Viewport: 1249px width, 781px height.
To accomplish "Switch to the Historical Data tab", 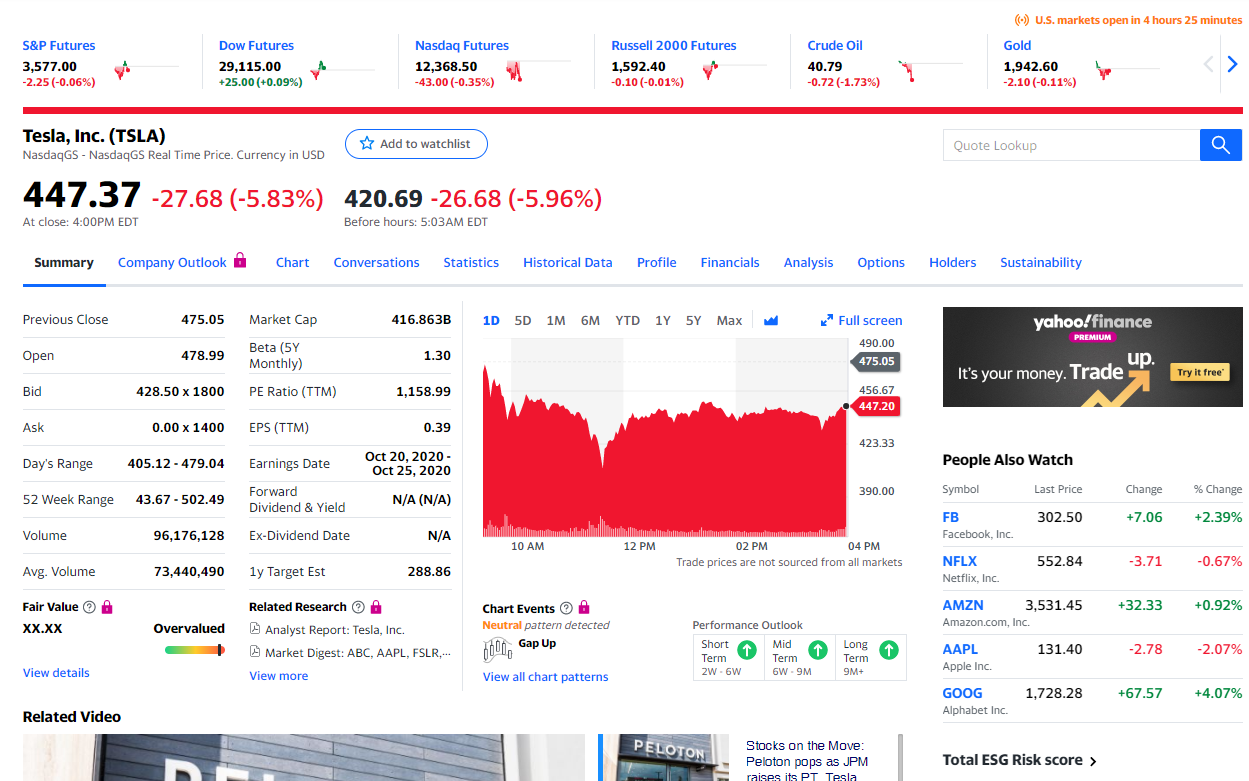I will [x=567, y=262].
